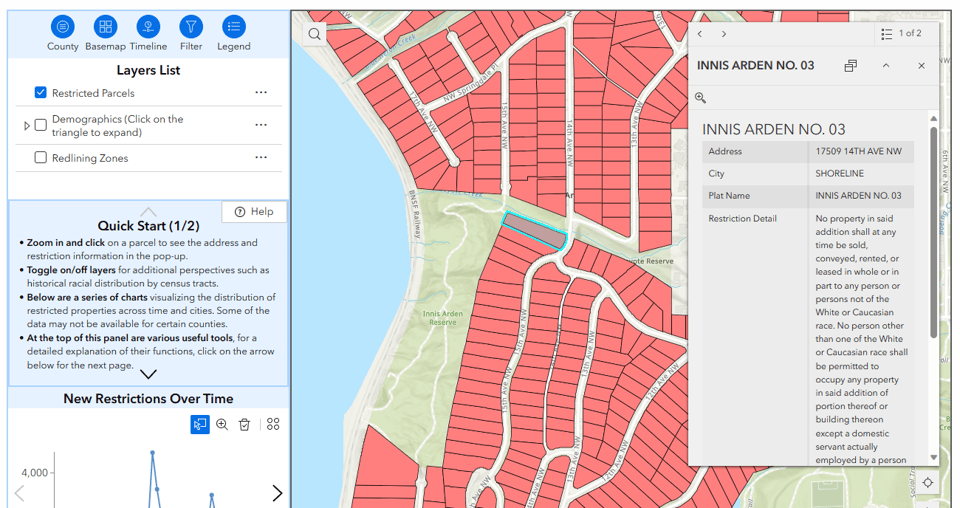This screenshot has height=508, width=960.
Task: Uncheck the Restricted Parcels layer
Action: point(41,93)
